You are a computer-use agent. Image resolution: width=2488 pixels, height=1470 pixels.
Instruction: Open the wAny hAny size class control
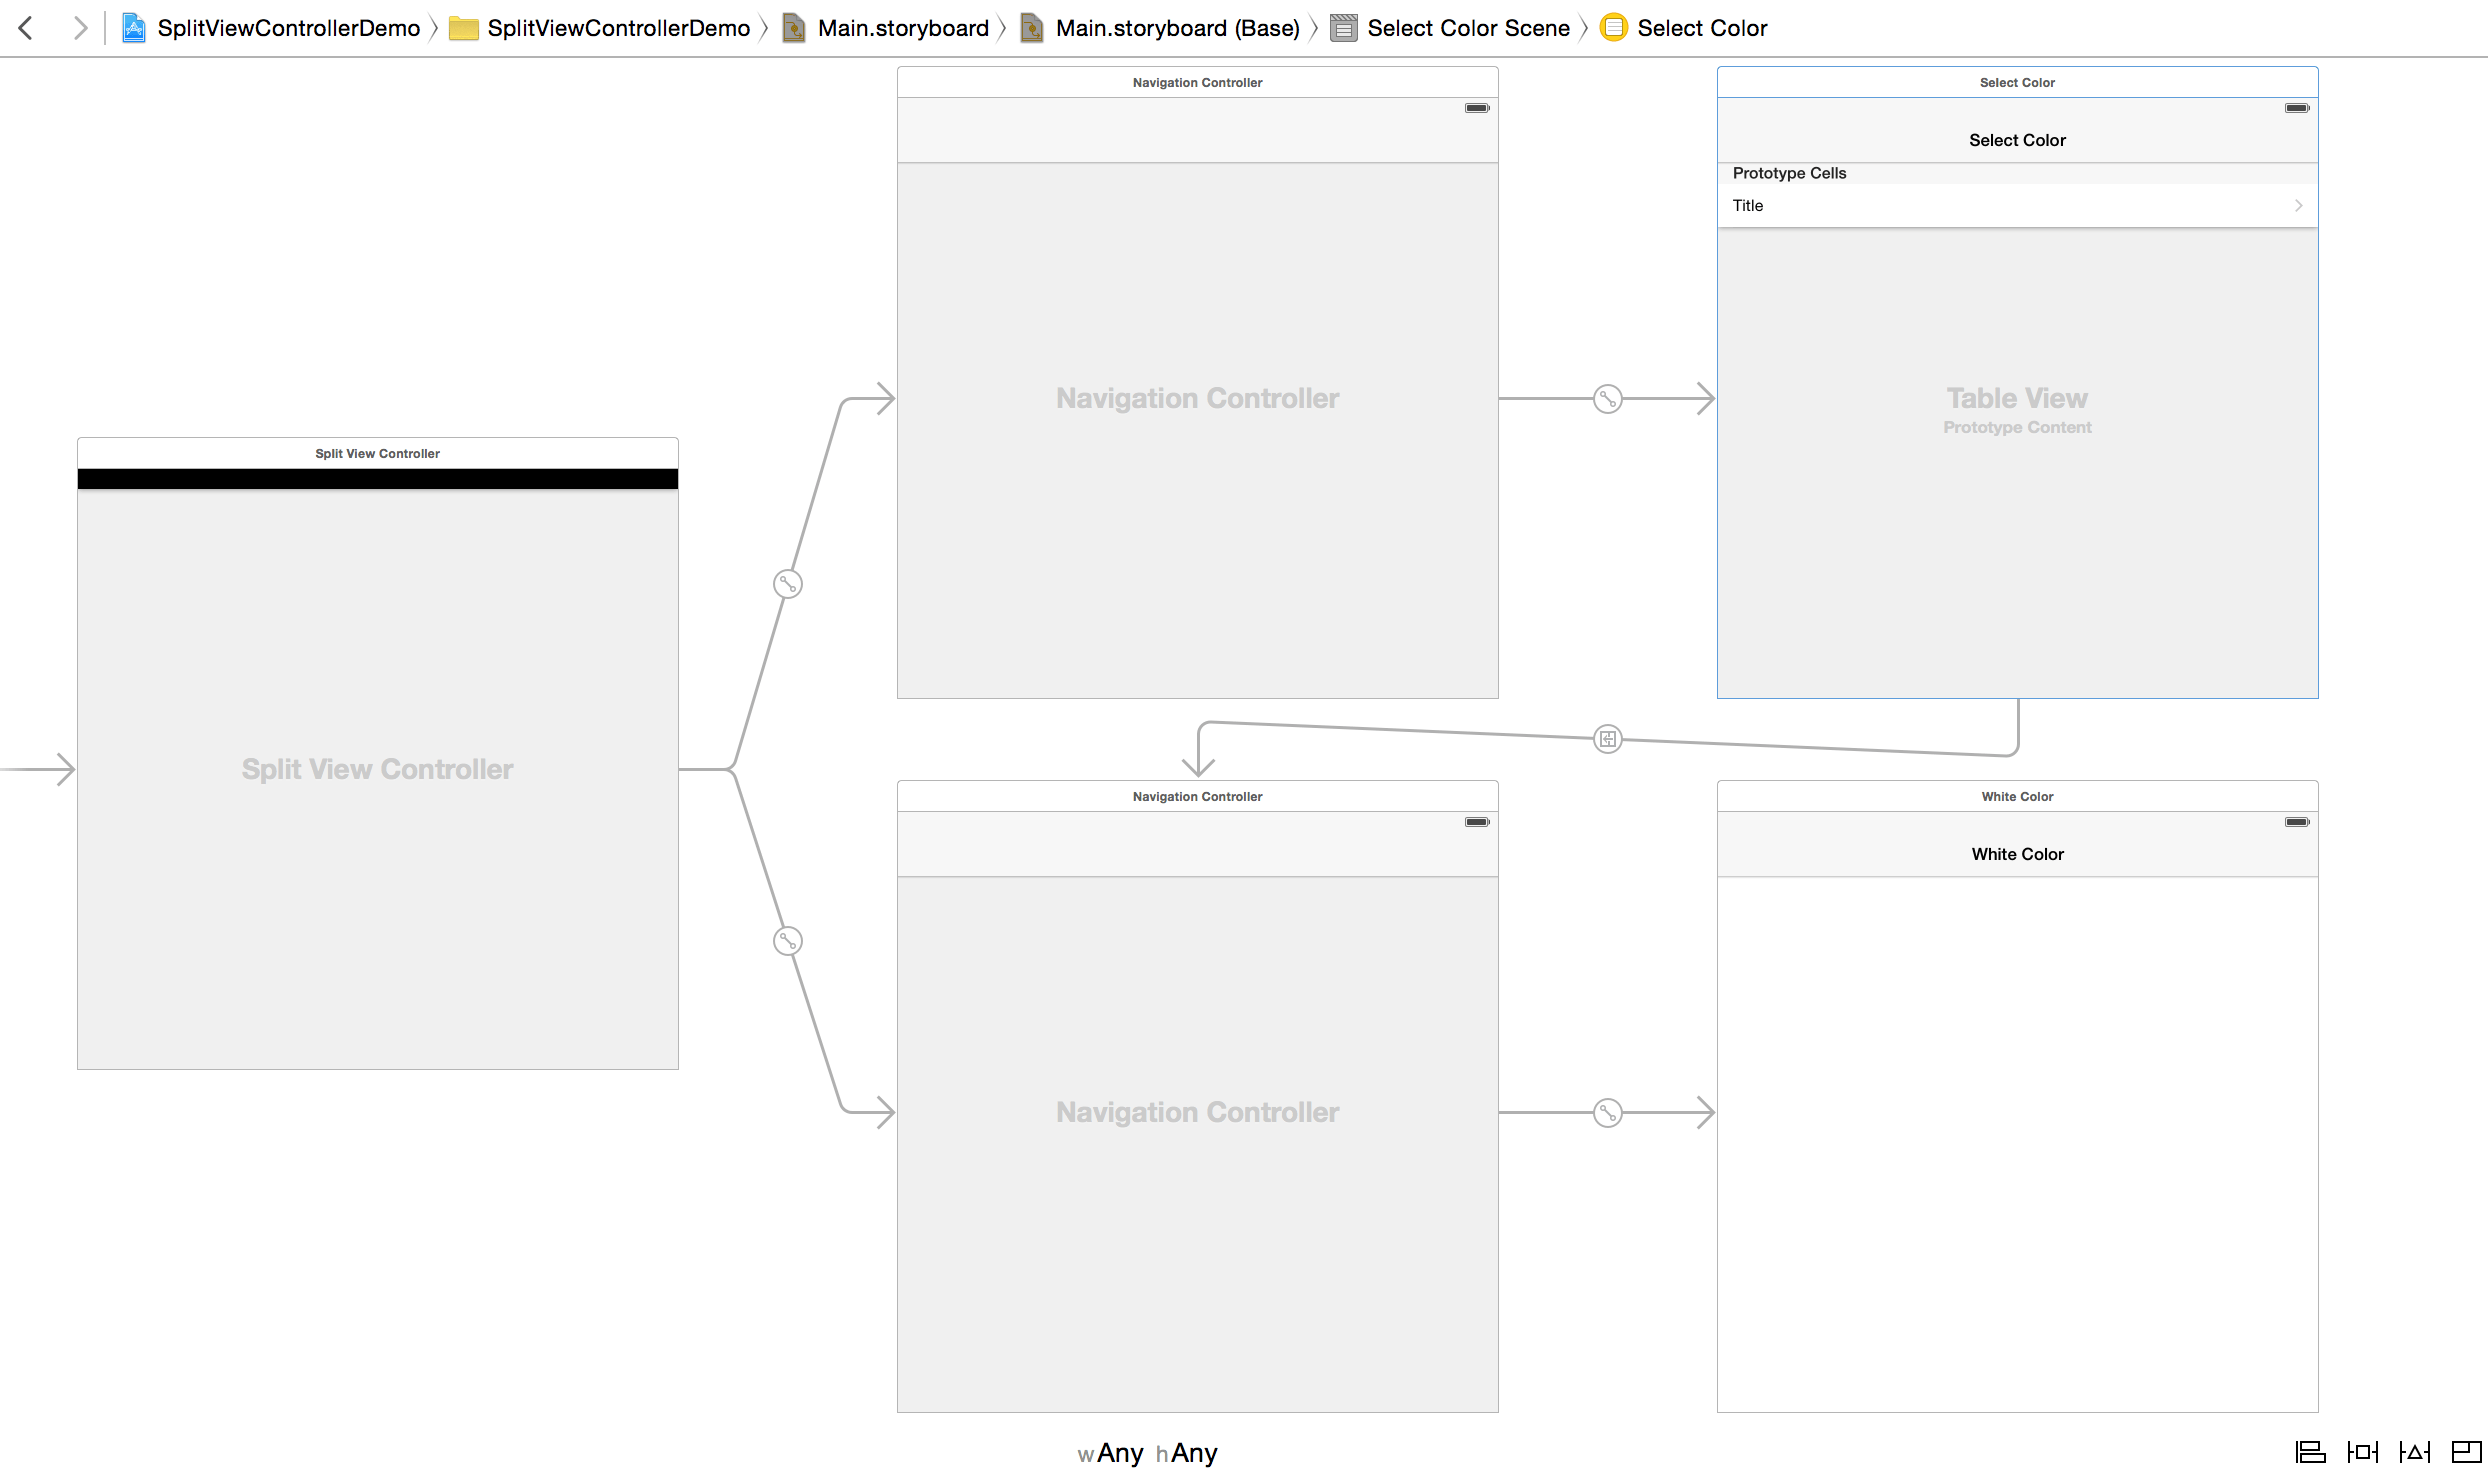[1147, 1453]
